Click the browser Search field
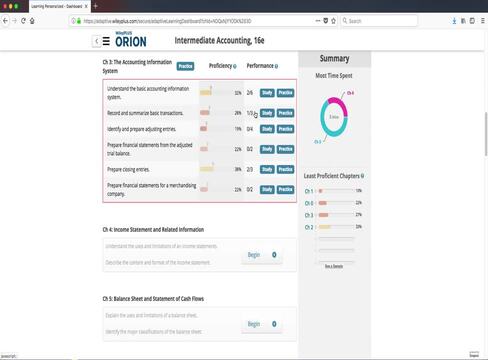The height and width of the screenshot is (360, 488). [x=379, y=21]
